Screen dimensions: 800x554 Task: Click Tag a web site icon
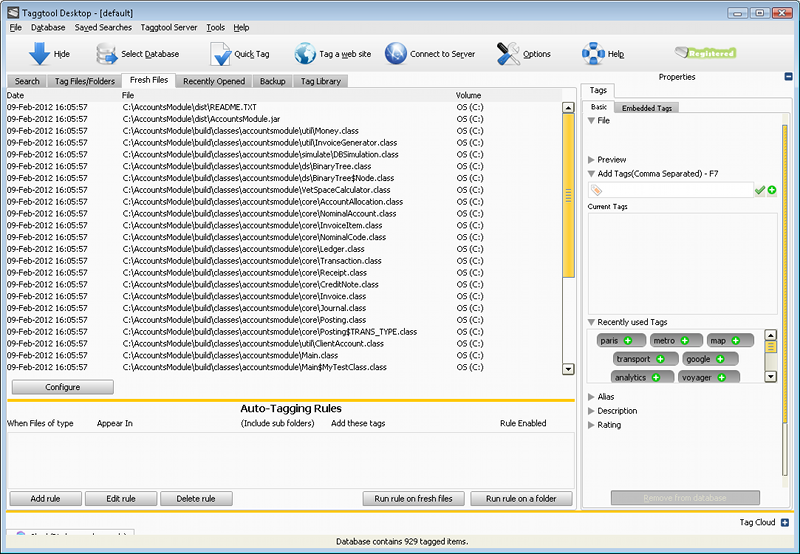(x=306, y=53)
